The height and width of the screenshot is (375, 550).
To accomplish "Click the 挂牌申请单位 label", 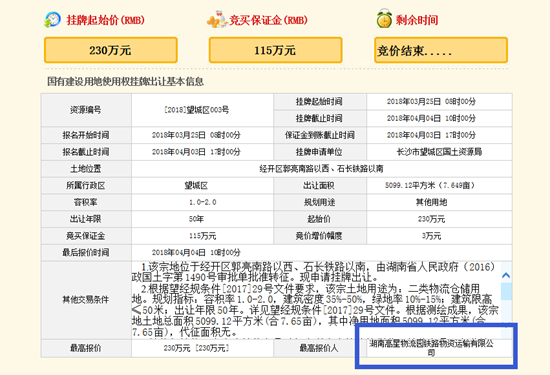I will pos(319,152).
